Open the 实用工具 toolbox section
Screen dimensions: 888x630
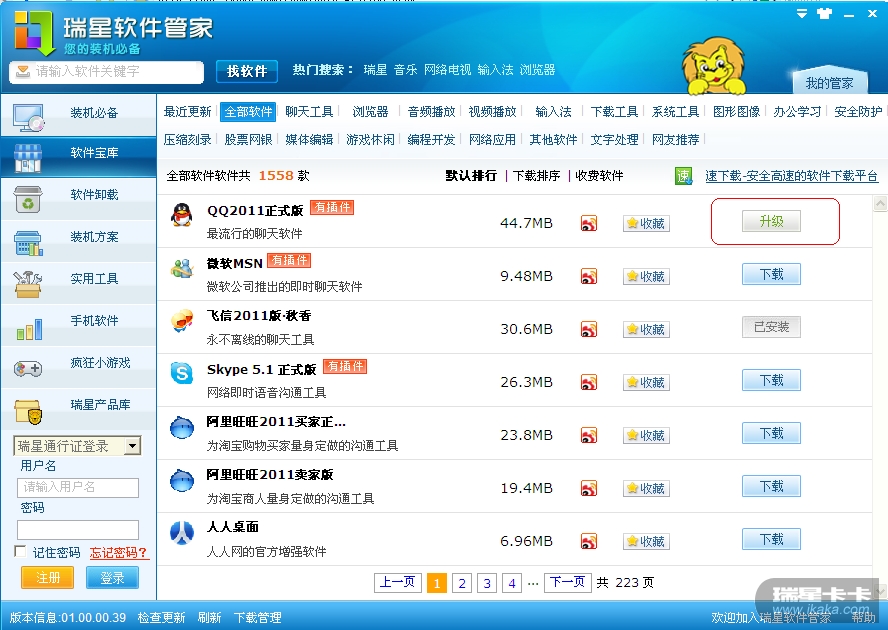[78, 283]
